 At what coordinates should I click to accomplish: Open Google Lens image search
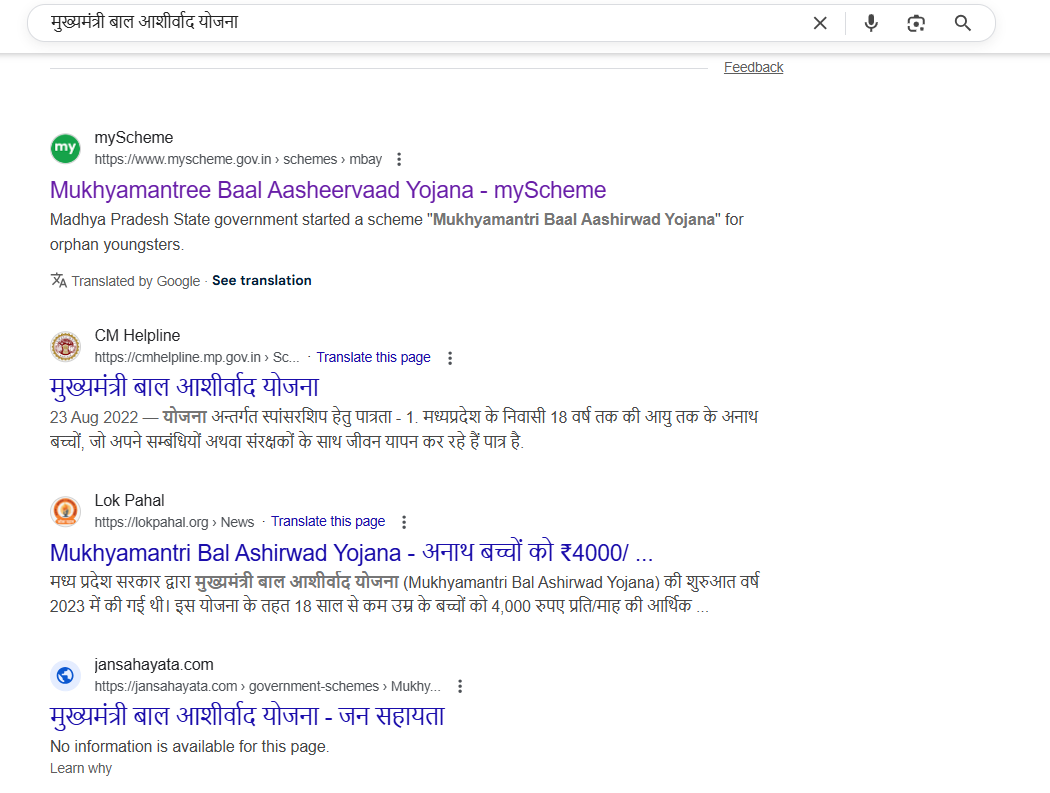coord(915,22)
